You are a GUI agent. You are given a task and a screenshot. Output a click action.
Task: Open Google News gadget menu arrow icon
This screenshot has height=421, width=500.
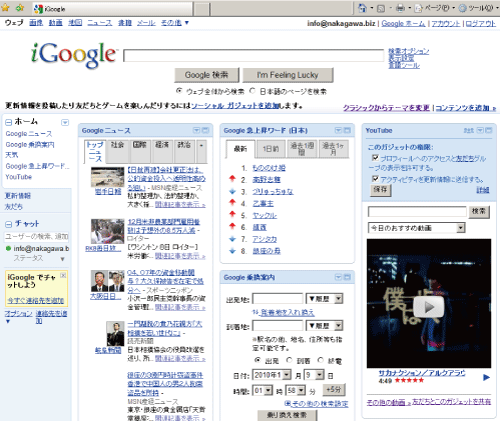pos(197,130)
